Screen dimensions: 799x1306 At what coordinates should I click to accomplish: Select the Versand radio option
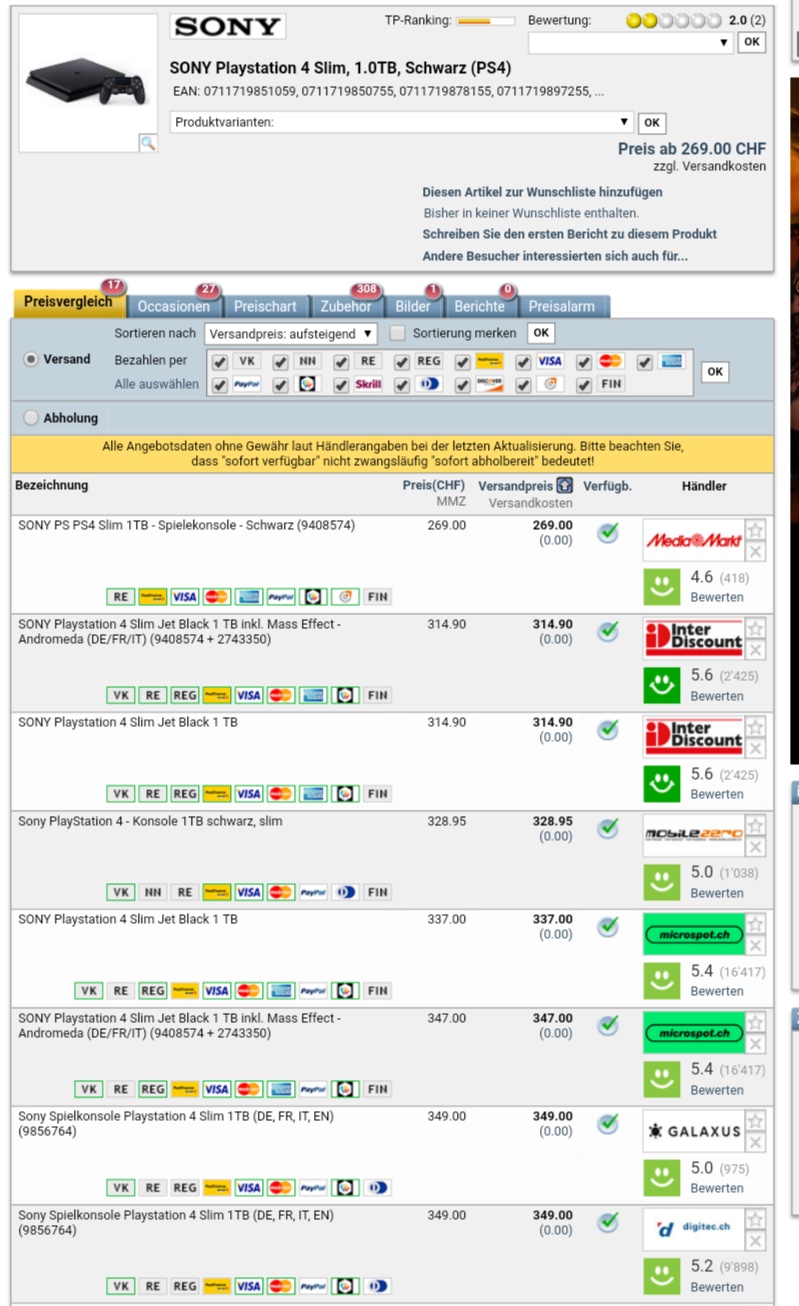coord(31,359)
